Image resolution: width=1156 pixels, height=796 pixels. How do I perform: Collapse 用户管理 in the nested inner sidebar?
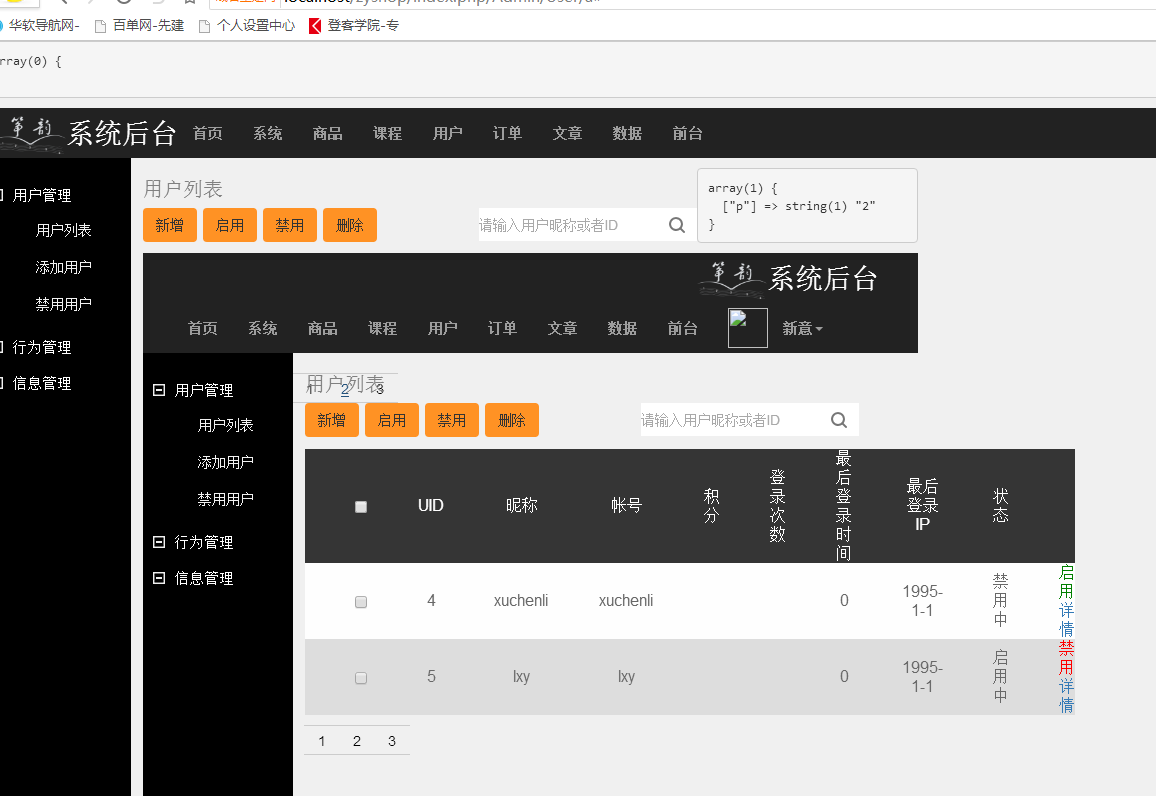159,390
